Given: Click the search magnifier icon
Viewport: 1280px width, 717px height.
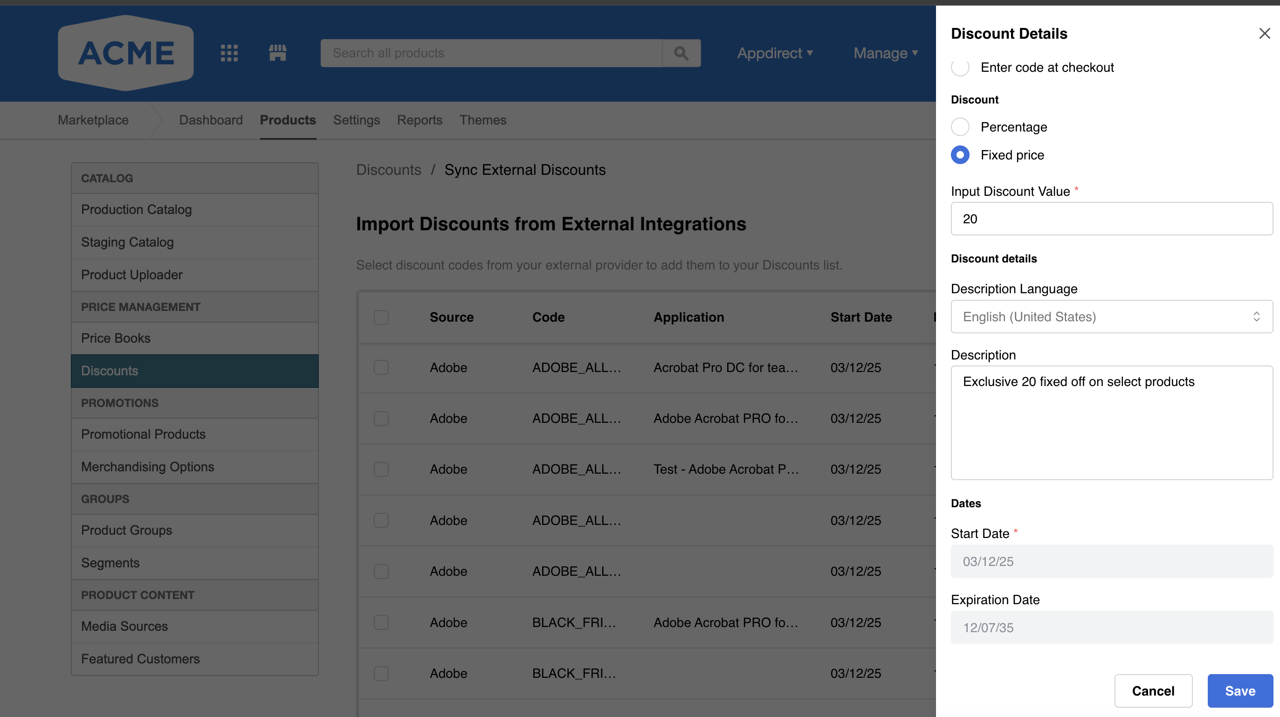Looking at the screenshot, I should coord(681,53).
